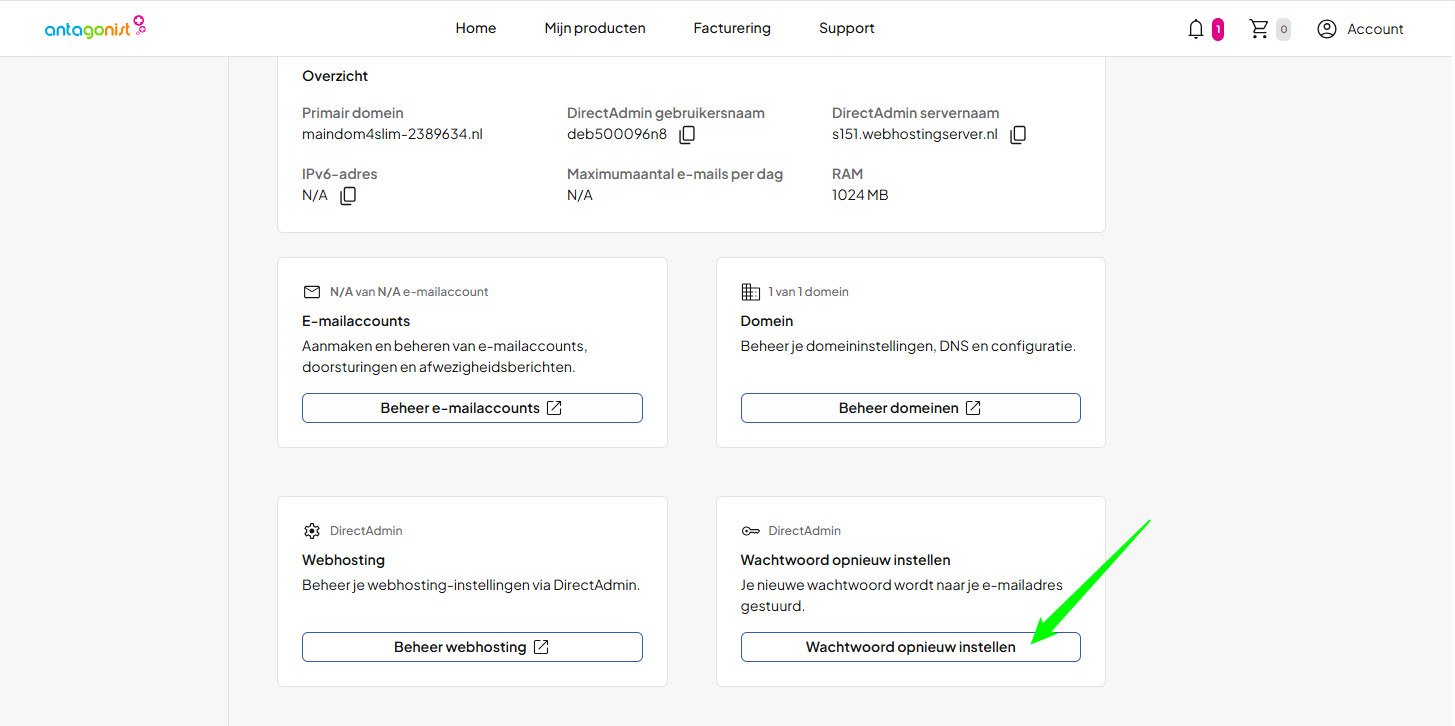Click the primary domain maindom4slim-2389634.nl text

(x=392, y=134)
